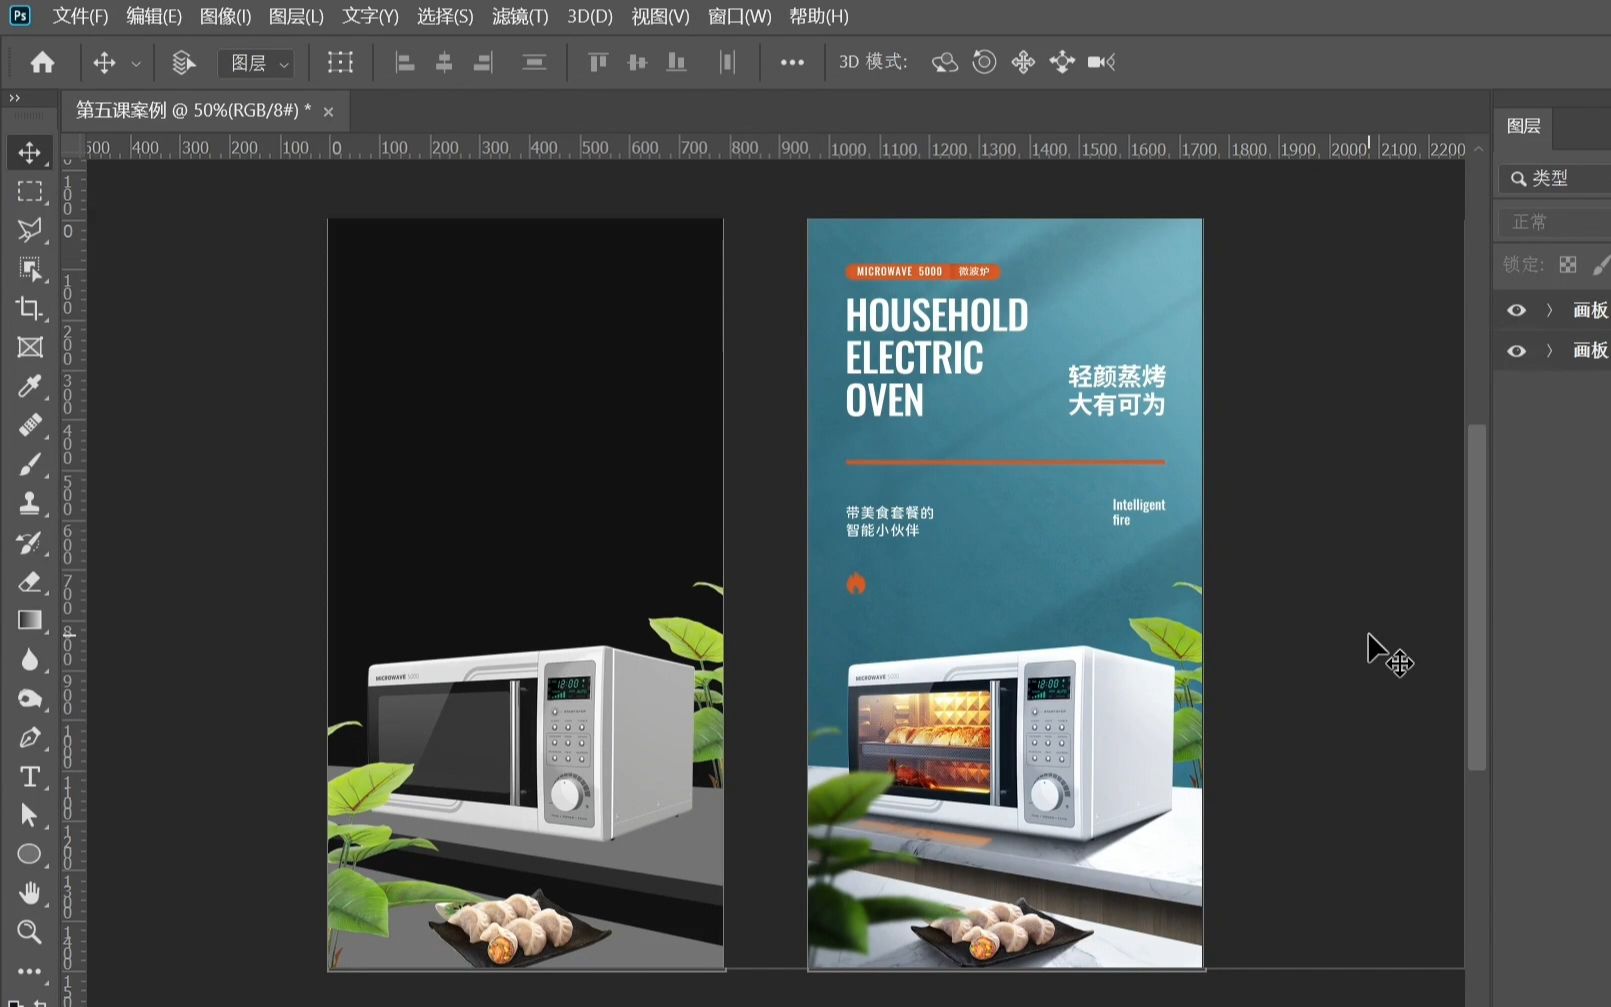Align horizontal centers of layers
This screenshot has height=1007, width=1611.
click(444, 62)
